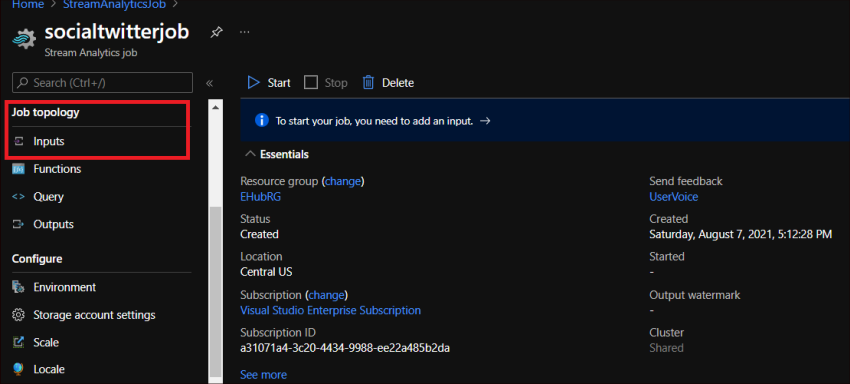Click the Start play icon
The height and width of the screenshot is (384, 850).
pyautogui.click(x=253, y=82)
